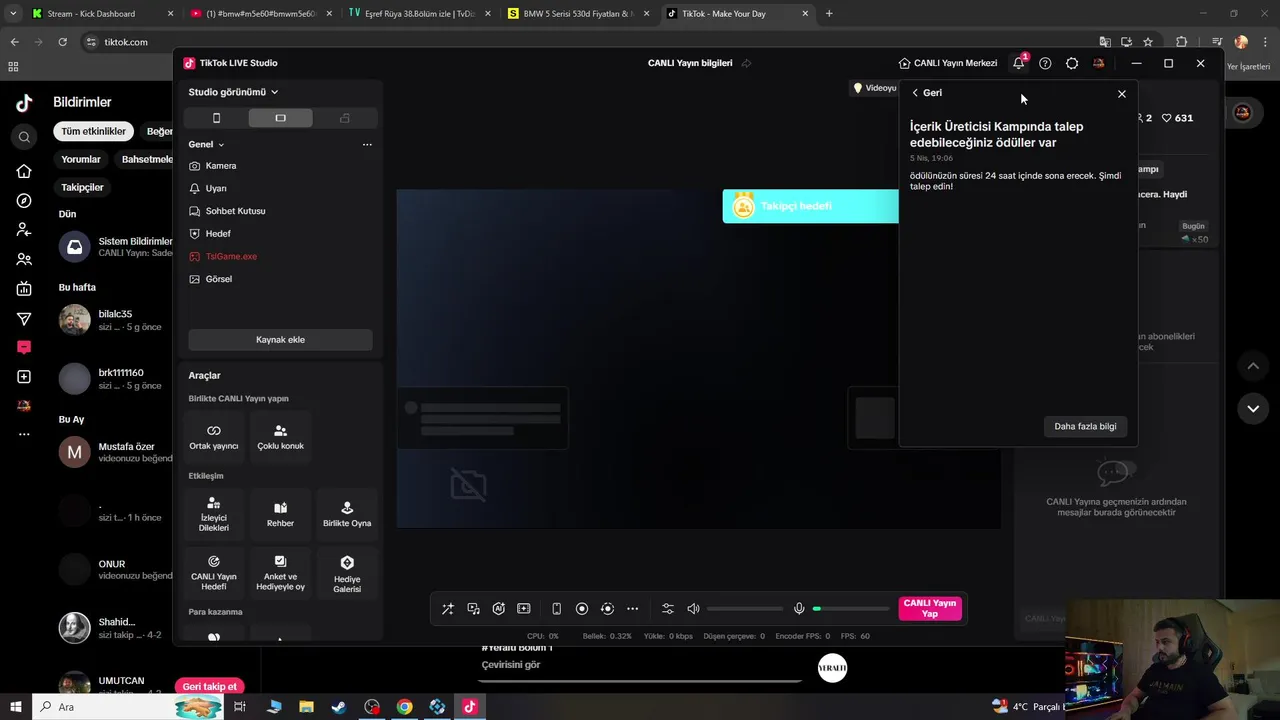Switch to the BMW 5 Serisi browser tab
The height and width of the screenshot is (720, 1280).
pyautogui.click(x=580, y=14)
